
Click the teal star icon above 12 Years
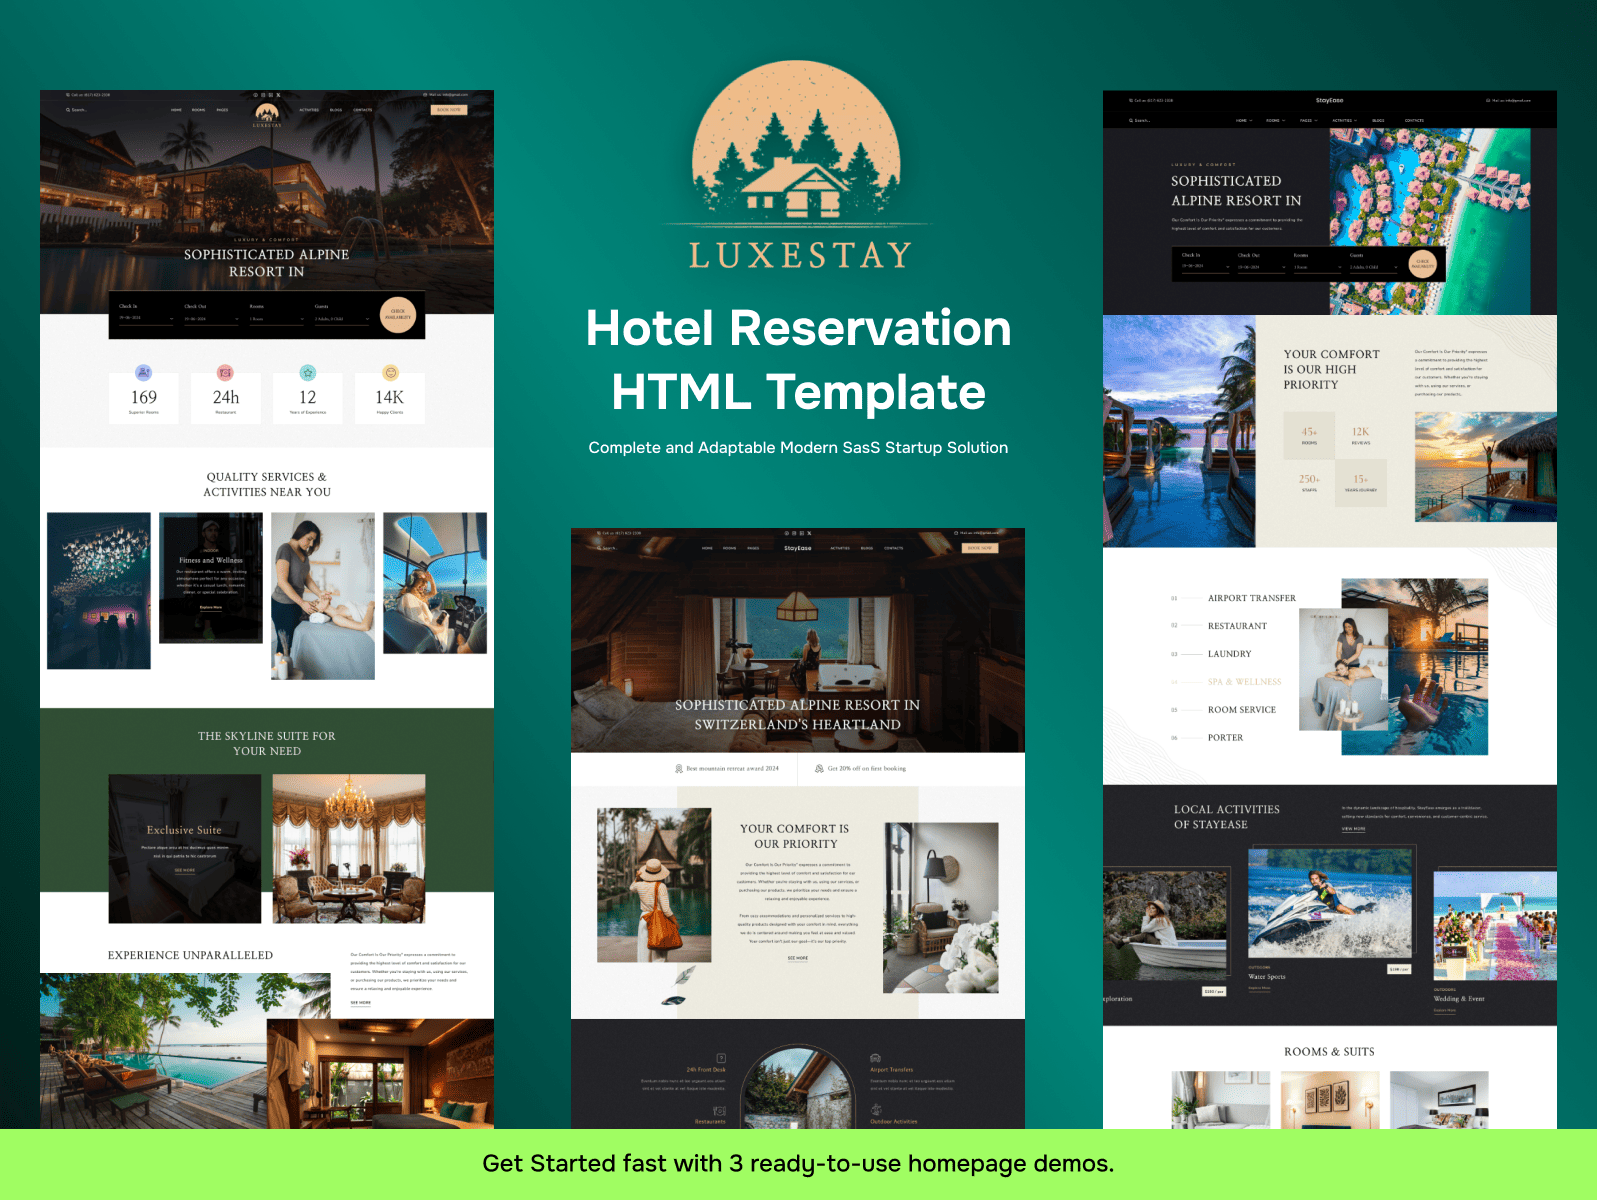tap(308, 373)
